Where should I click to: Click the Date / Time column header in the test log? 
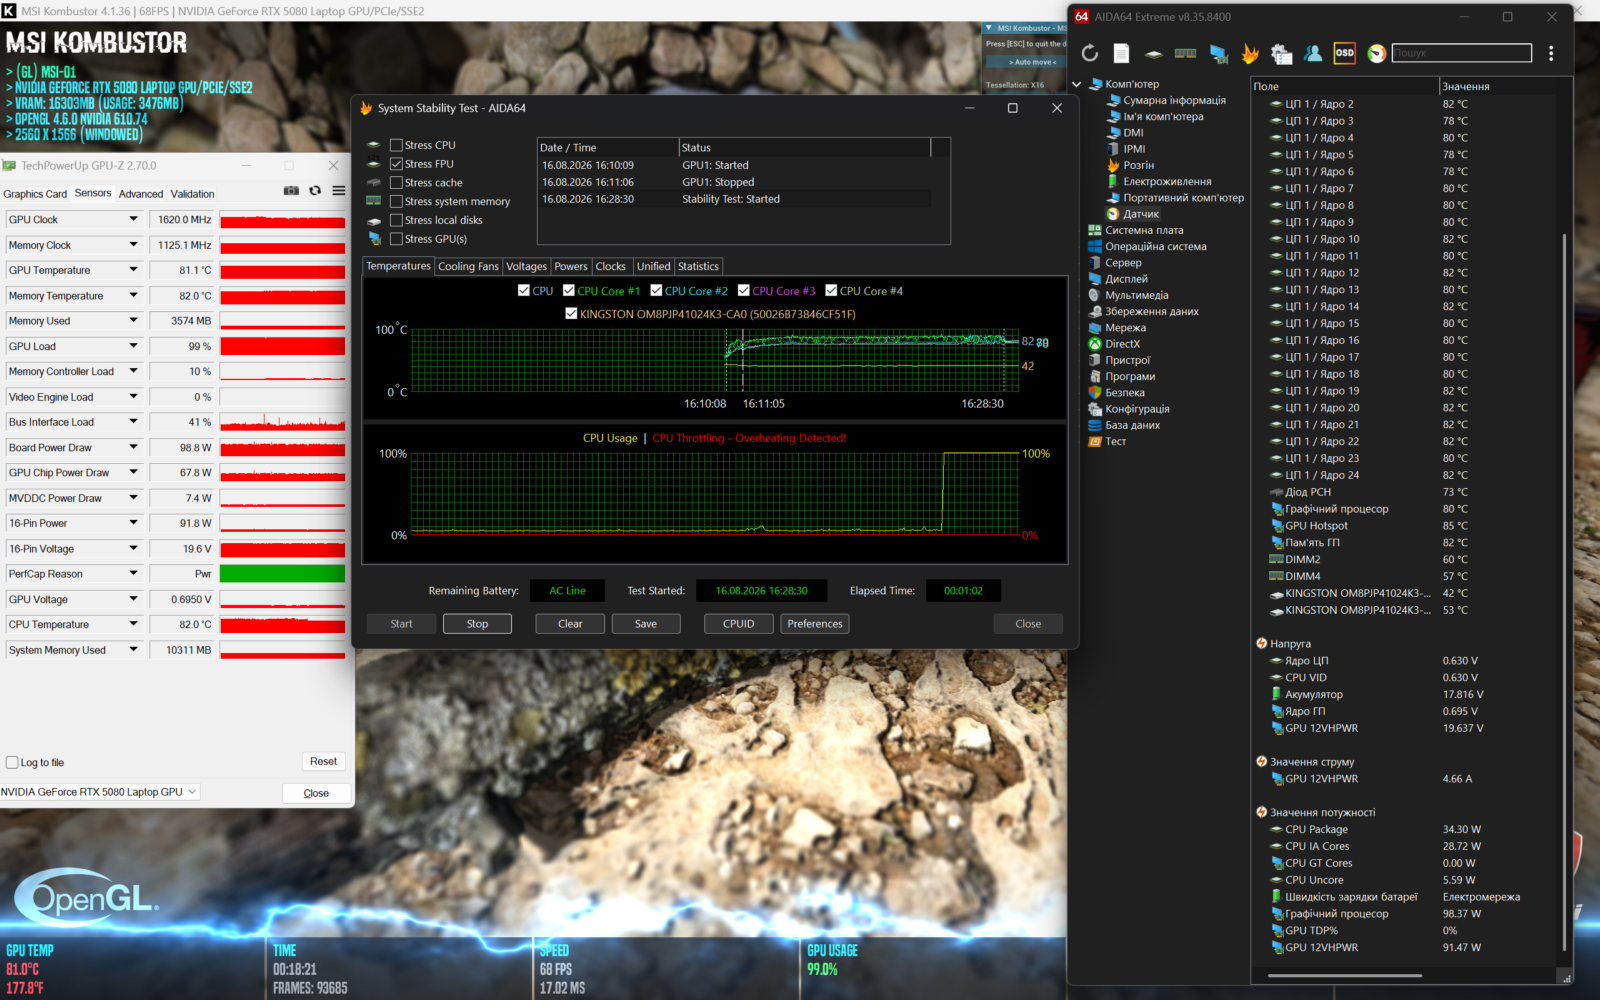[x=608, y=148]
